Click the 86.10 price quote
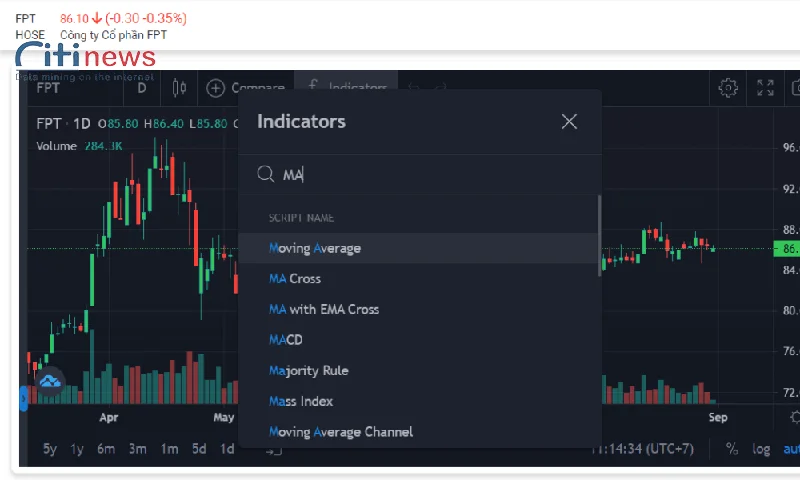This screenshot has width=800, height=480. coord(74,18)
